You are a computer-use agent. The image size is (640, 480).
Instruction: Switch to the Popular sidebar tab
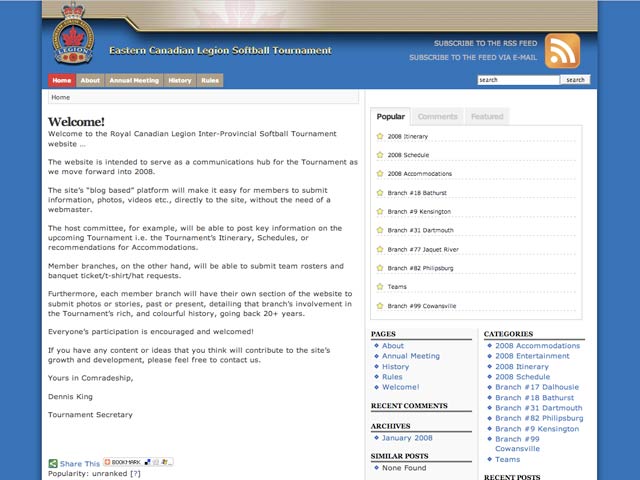tap(391, 116)
